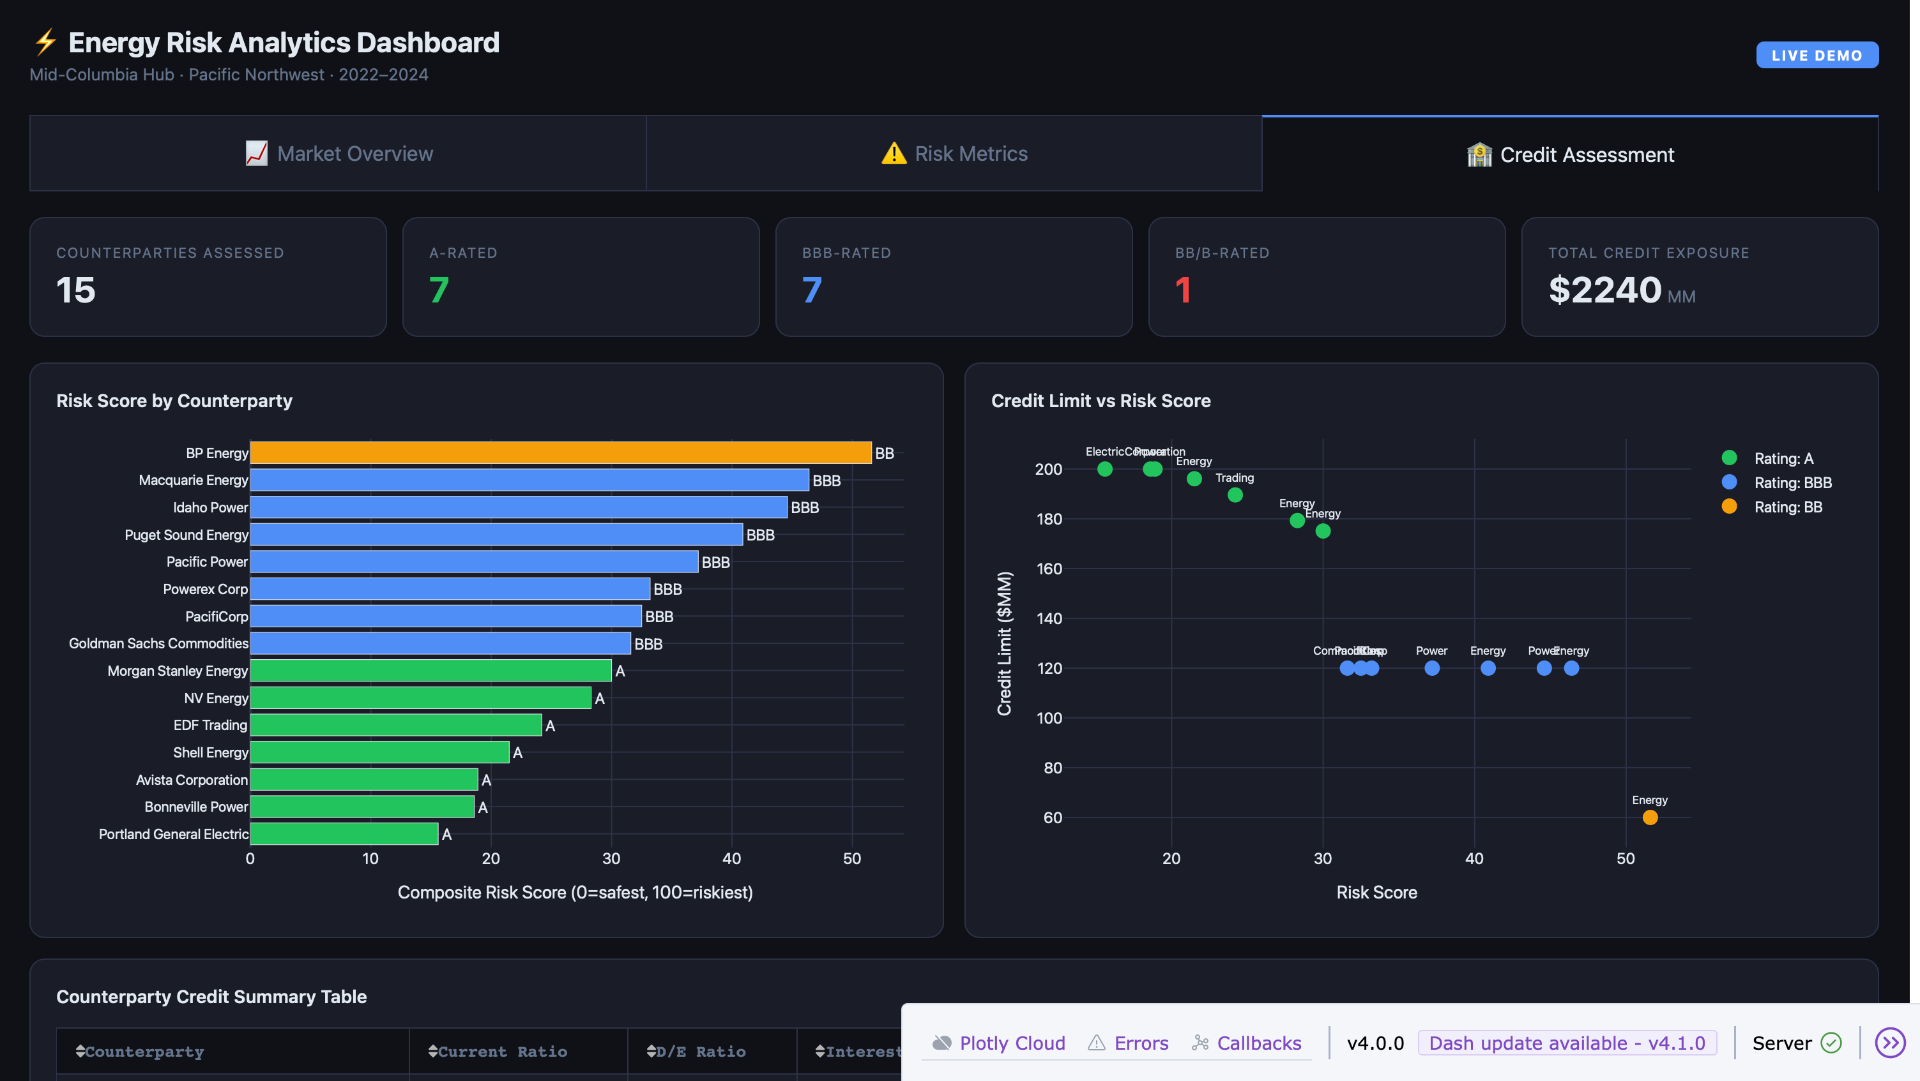The image size is (1920, 1081).
Task: Click the bank icon on the Credit Assessment tab
Action: (x=1479, y=154)
